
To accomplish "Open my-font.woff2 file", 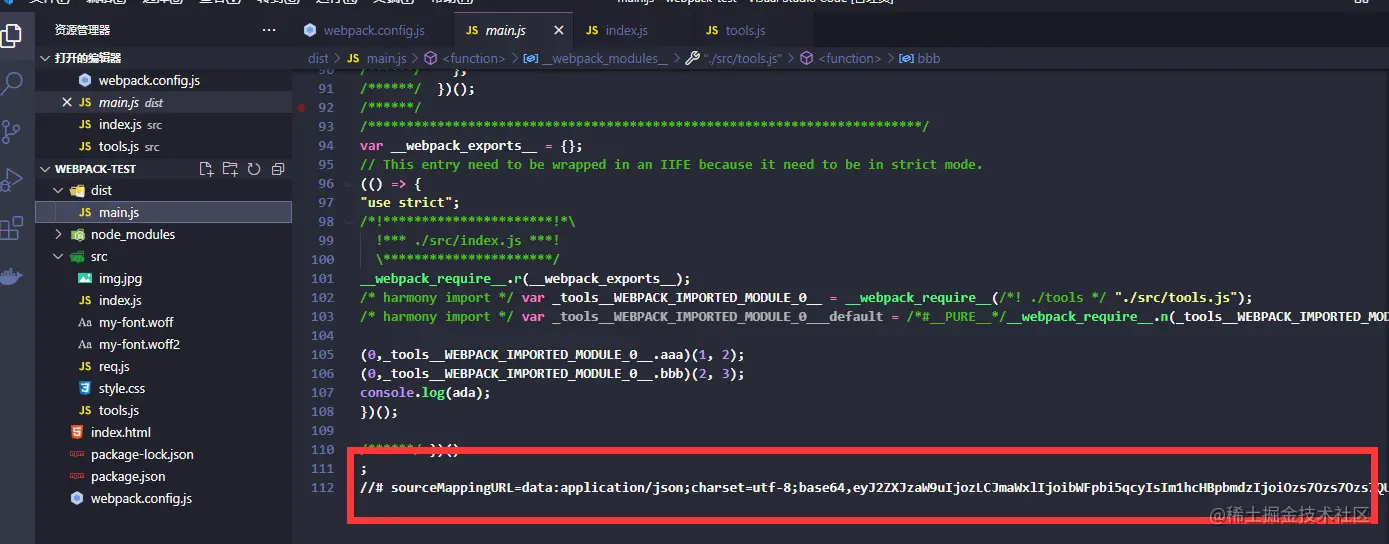I will click(x=163, y=344).
